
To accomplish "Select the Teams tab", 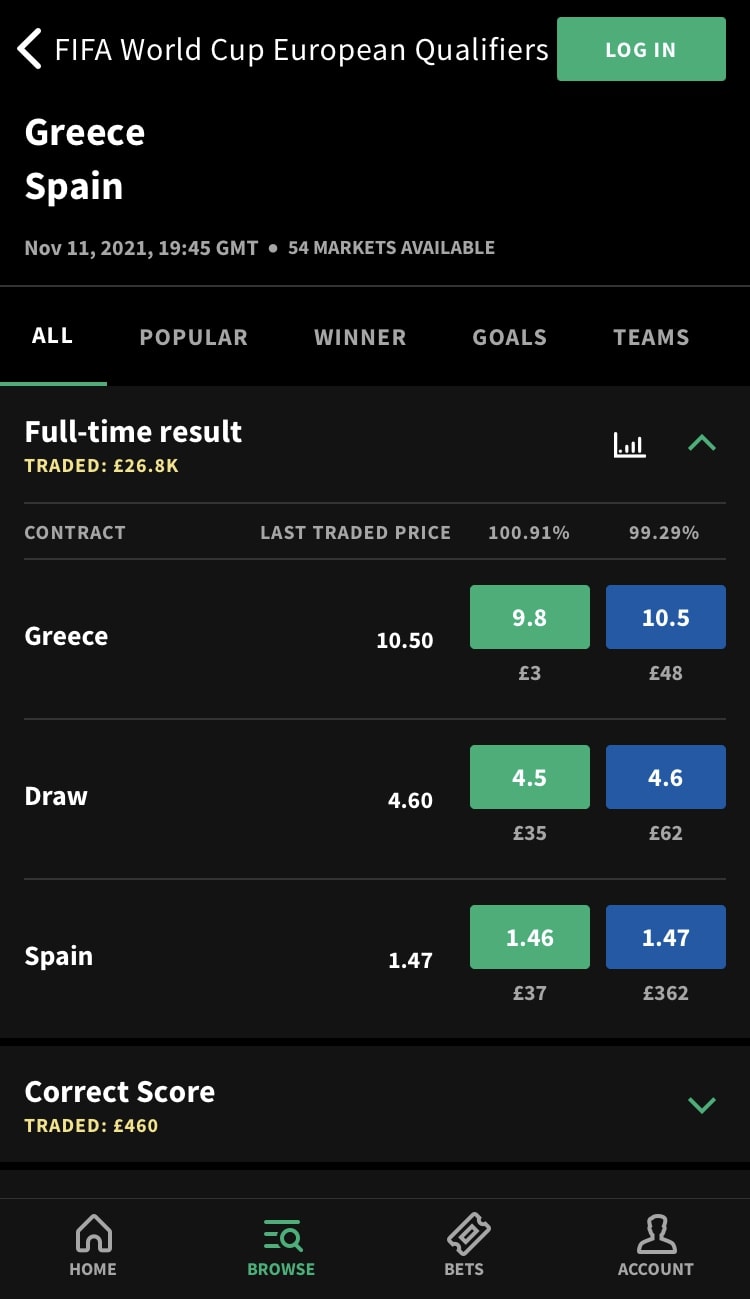I will point(651,338).
